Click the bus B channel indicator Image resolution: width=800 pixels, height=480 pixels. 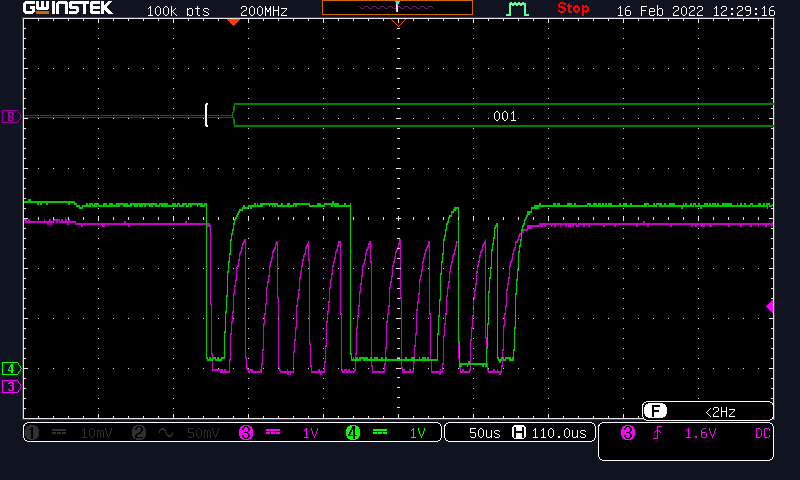point(11,117)
